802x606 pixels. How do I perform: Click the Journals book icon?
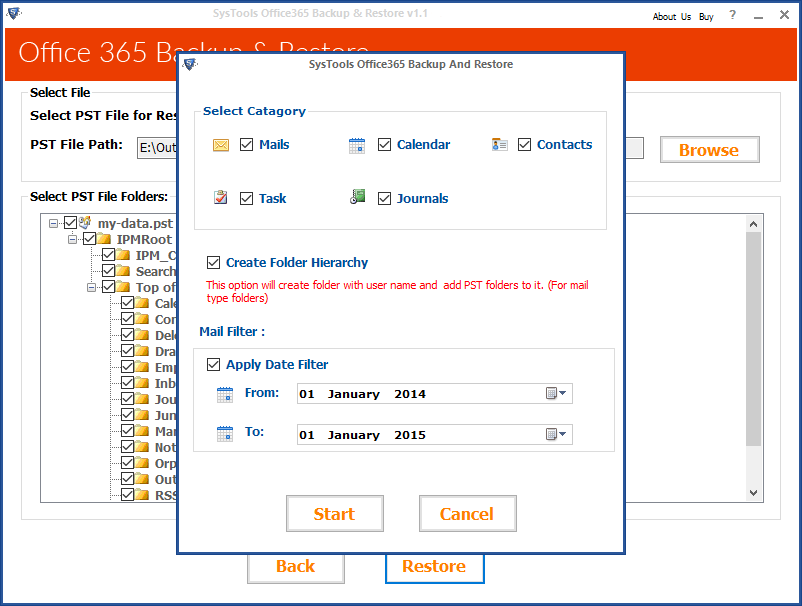tap(358, 197)
